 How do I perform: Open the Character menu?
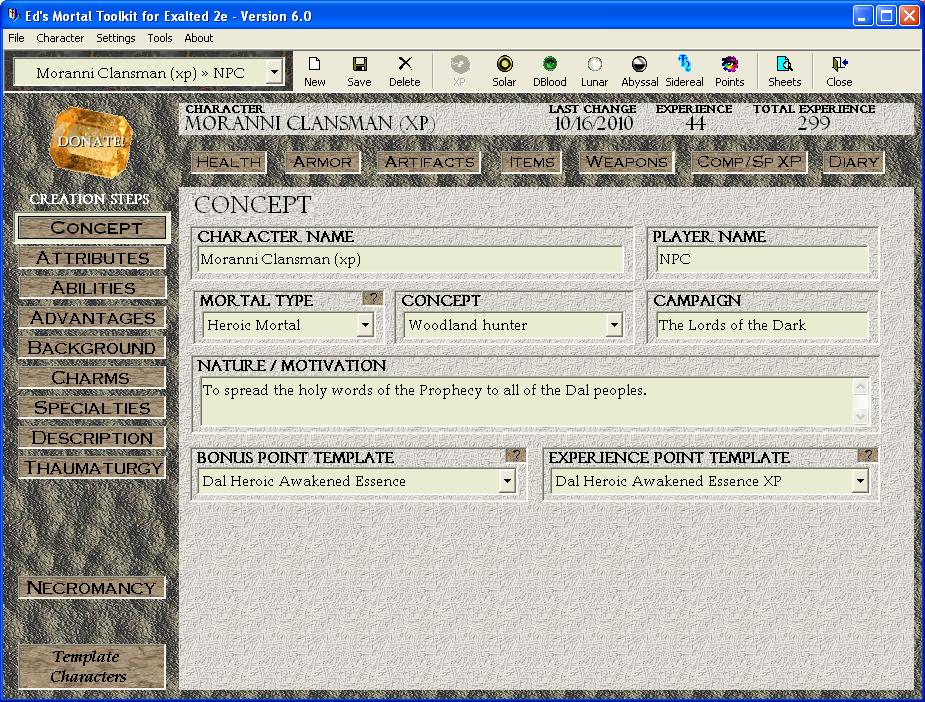[x=60, y=38]
